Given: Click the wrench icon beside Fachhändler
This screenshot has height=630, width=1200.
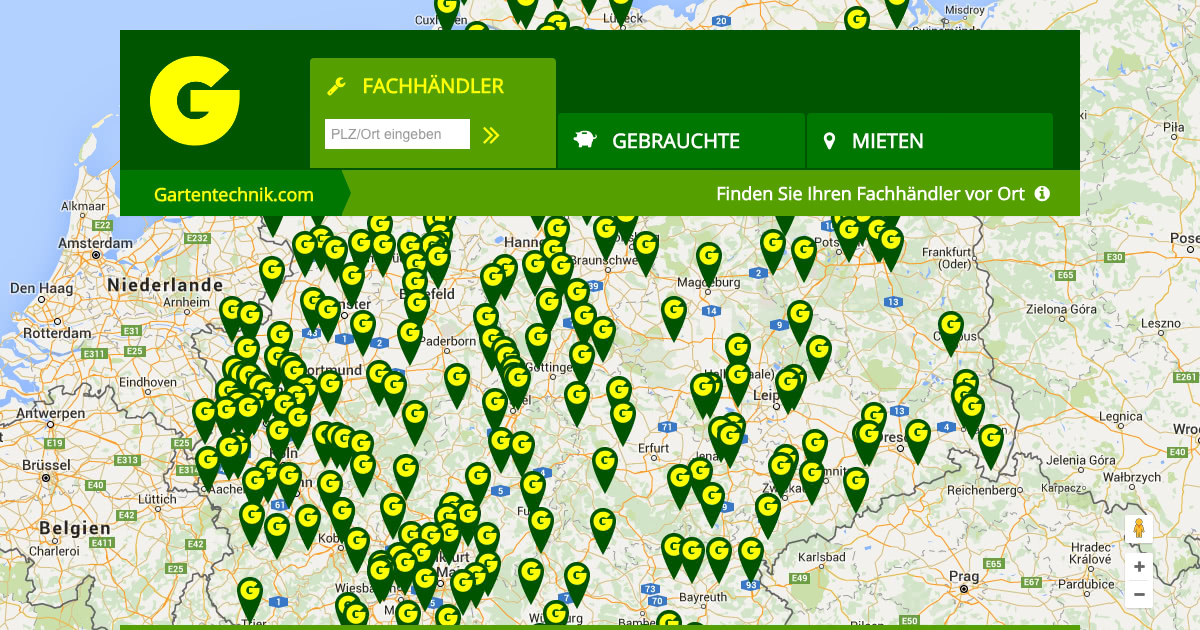Looking at the screenshot, I should (x=337, y=87).
